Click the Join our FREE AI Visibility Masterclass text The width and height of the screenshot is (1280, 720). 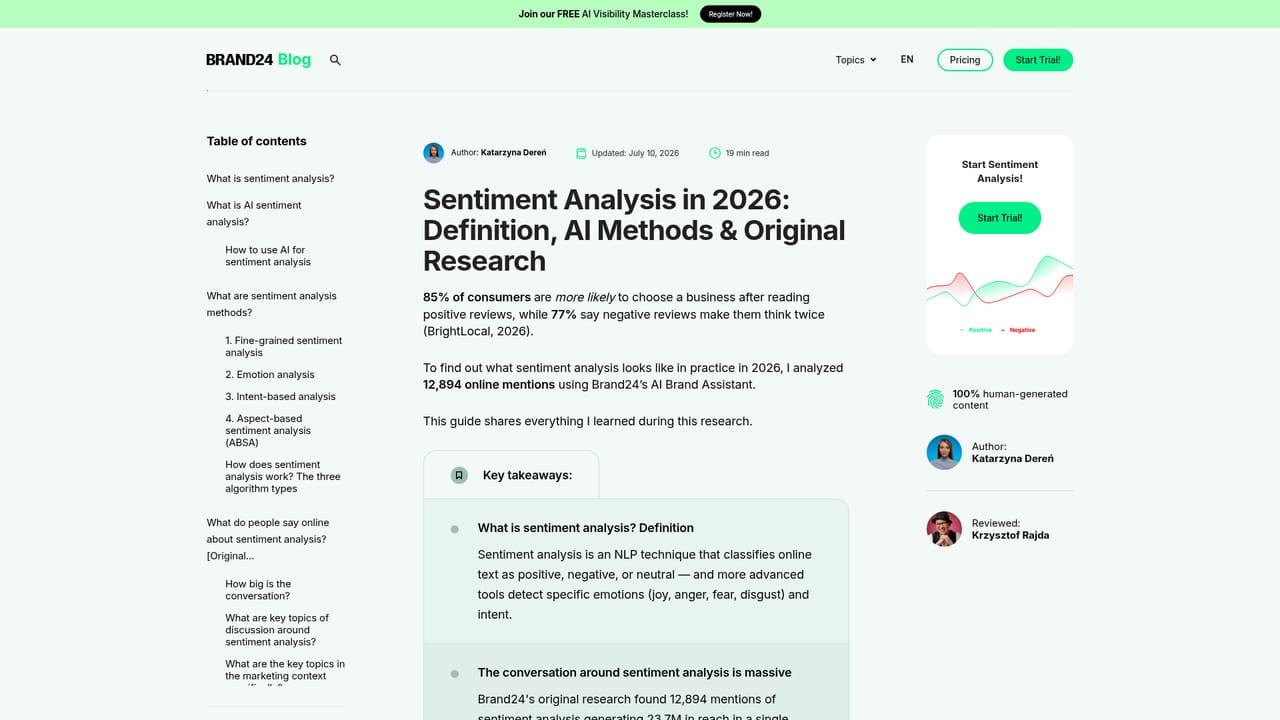(x=603, y=14)
